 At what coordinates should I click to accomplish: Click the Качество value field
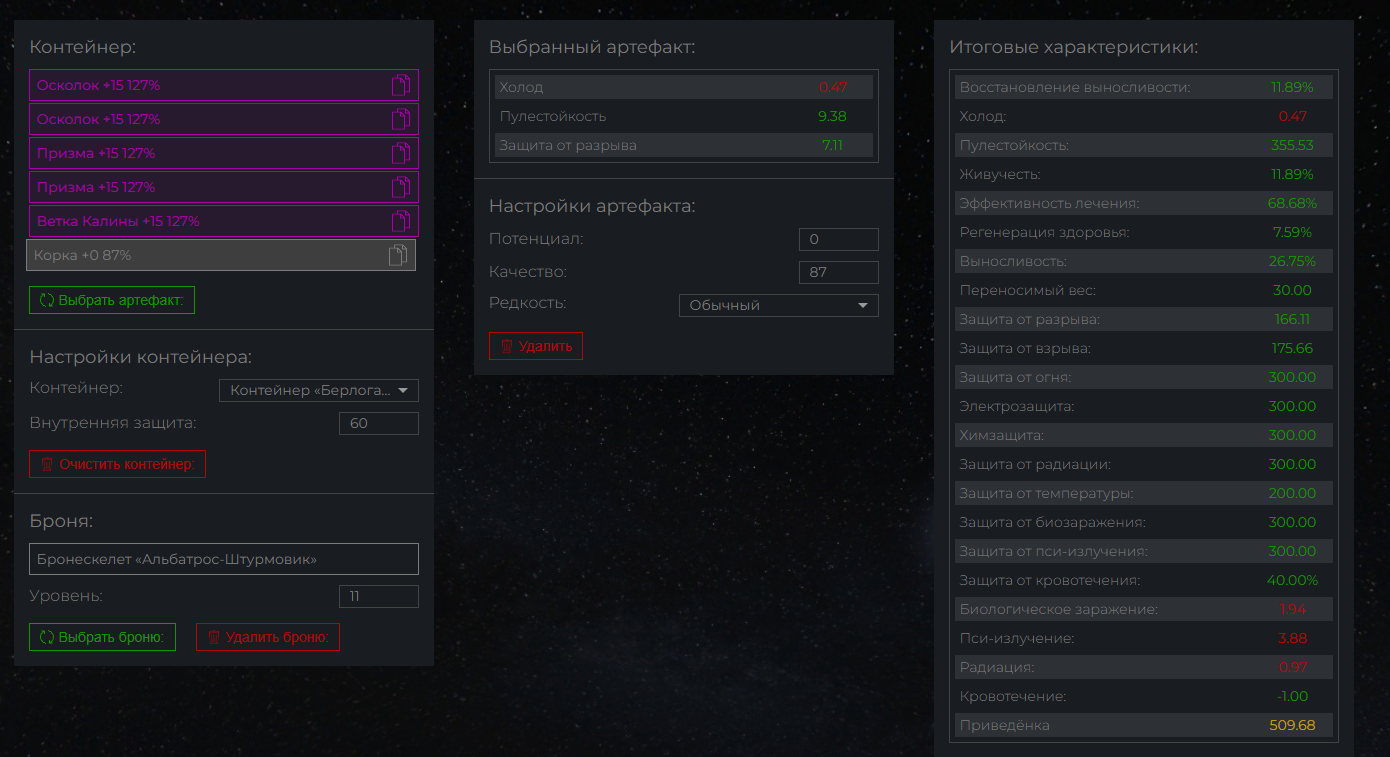[x=838, y=272]
